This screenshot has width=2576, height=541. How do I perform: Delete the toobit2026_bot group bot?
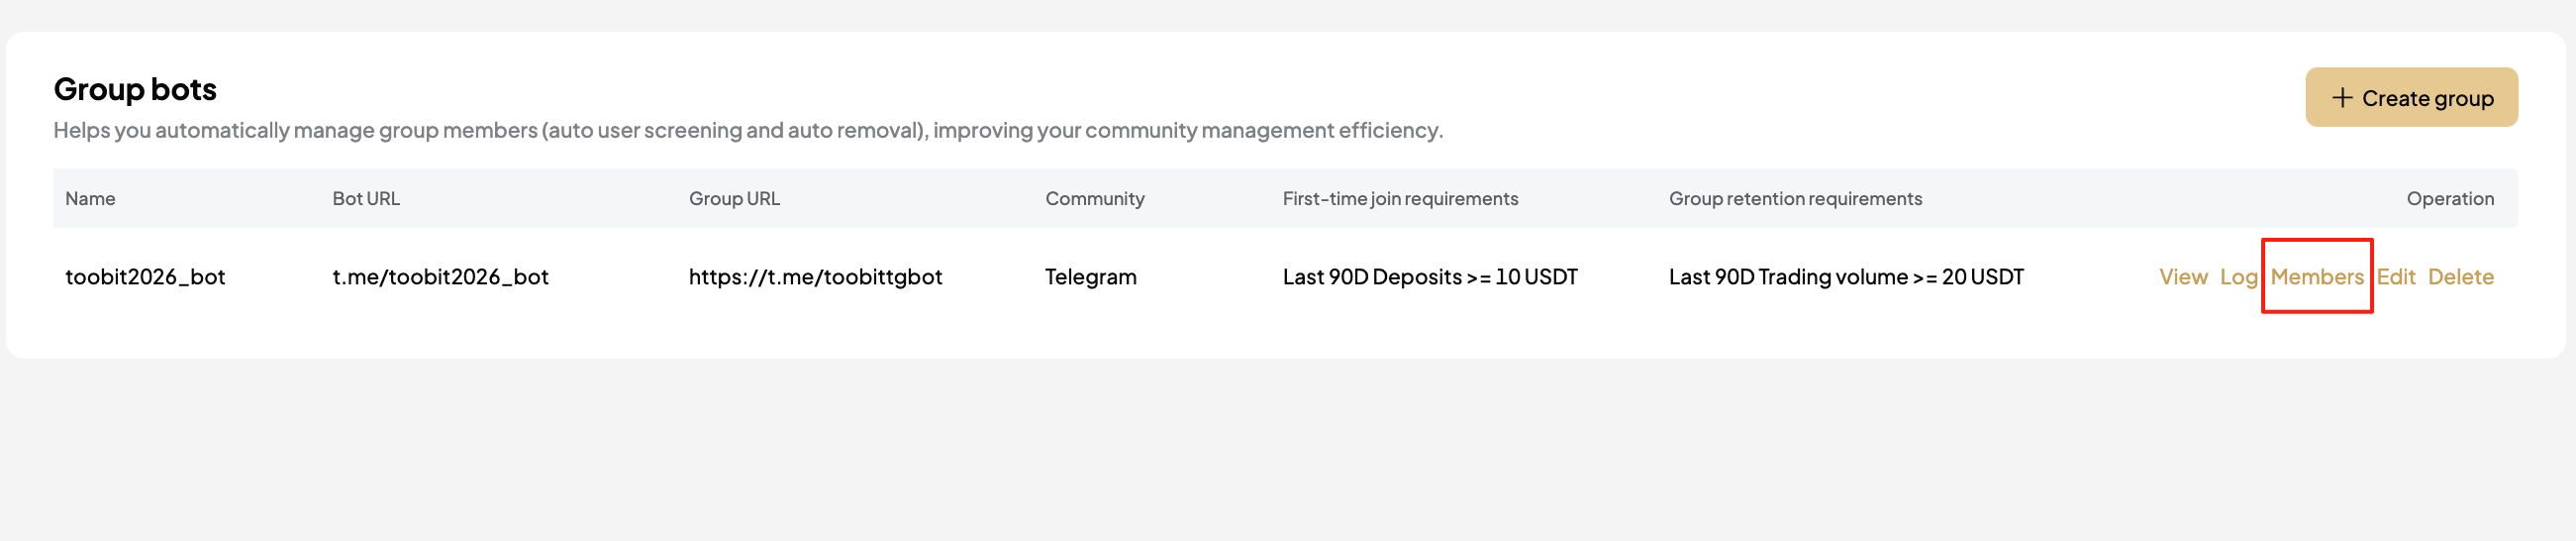pyautogui.click(x=2460, y=277)
